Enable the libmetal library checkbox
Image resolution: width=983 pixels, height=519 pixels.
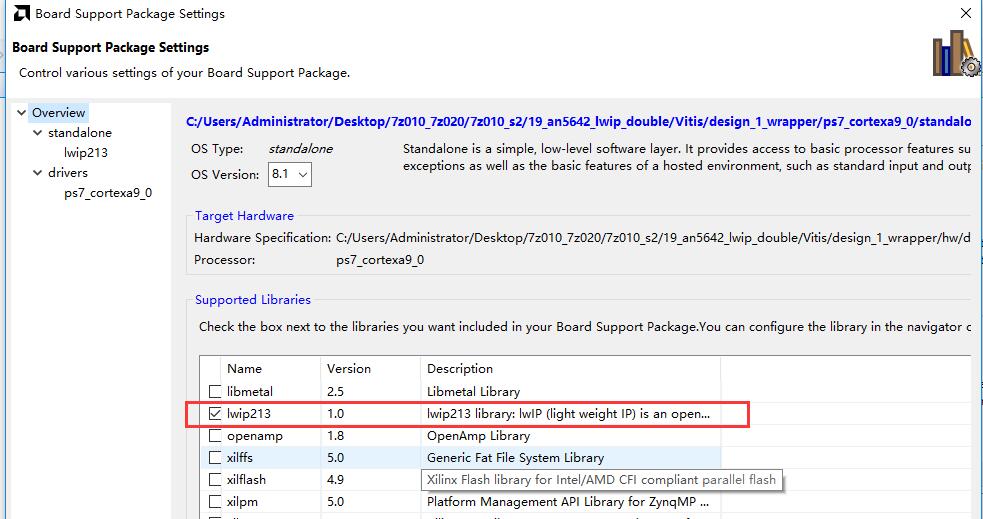[215, 392]
